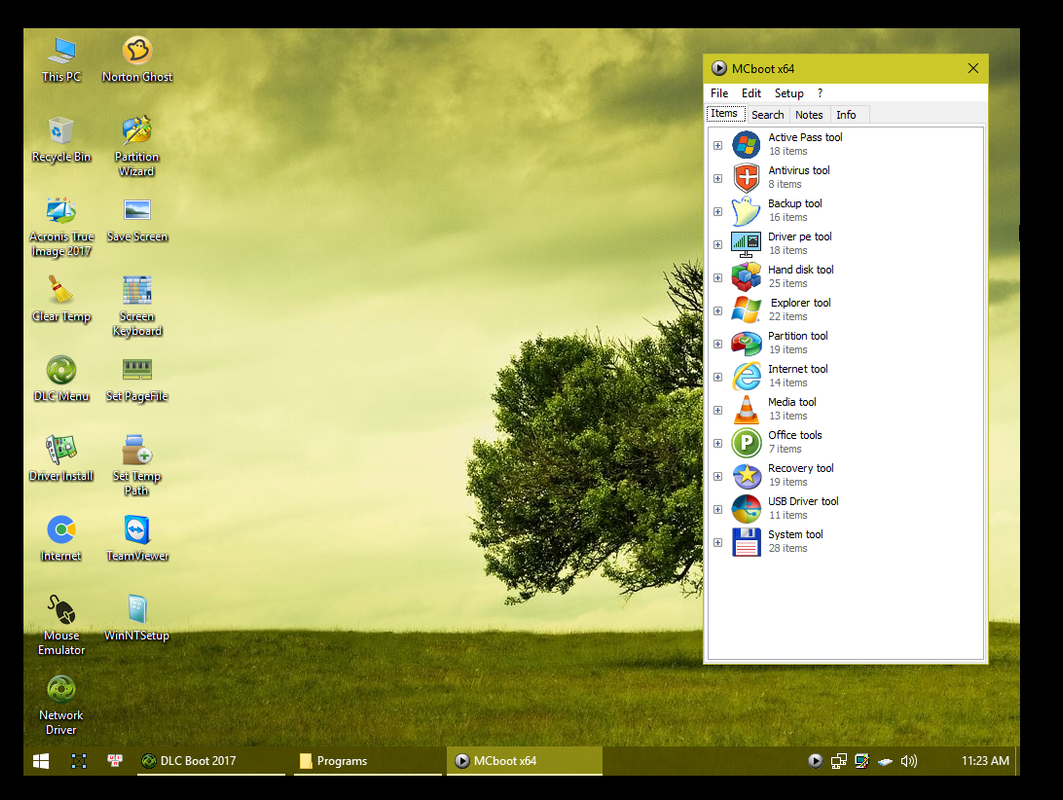Click the Media tool cone icon
The image size is (1063, 800).
pos(746,409)
